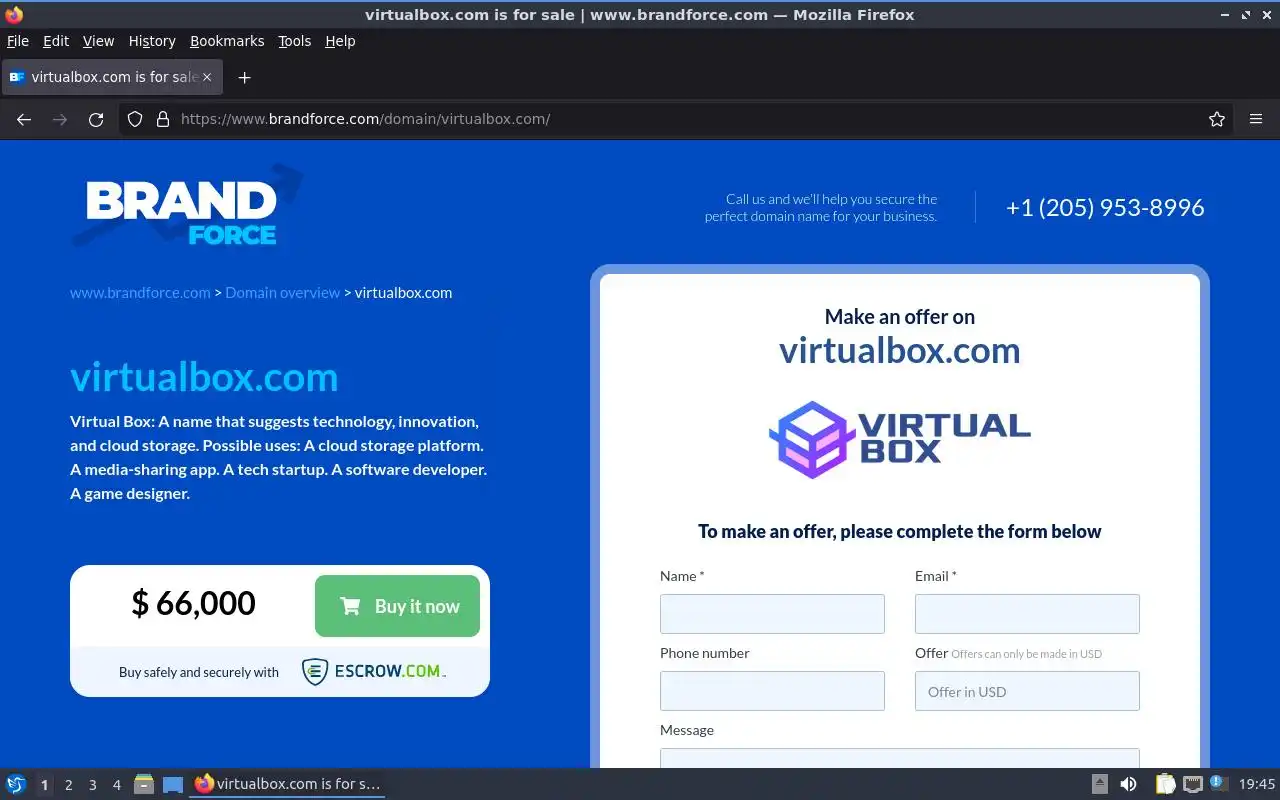Viewport: 1280px width, 800px height.
Task: Select the virtualbox.com is for sale tab
Action: click(x=112, y=77)
